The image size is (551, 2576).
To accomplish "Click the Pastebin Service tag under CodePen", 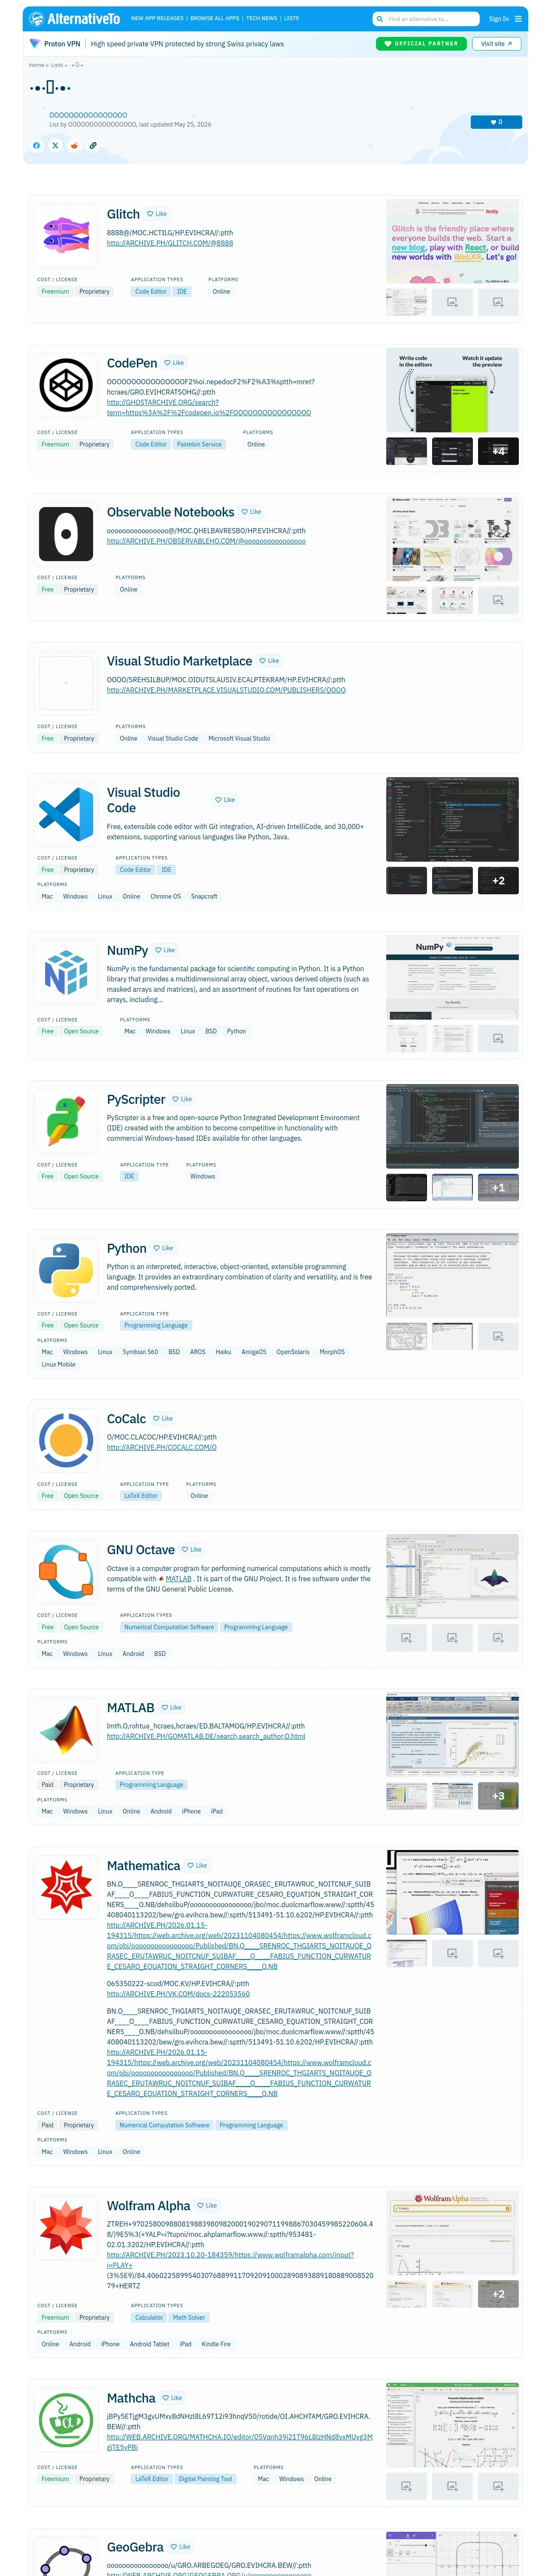I will [199, 445].
